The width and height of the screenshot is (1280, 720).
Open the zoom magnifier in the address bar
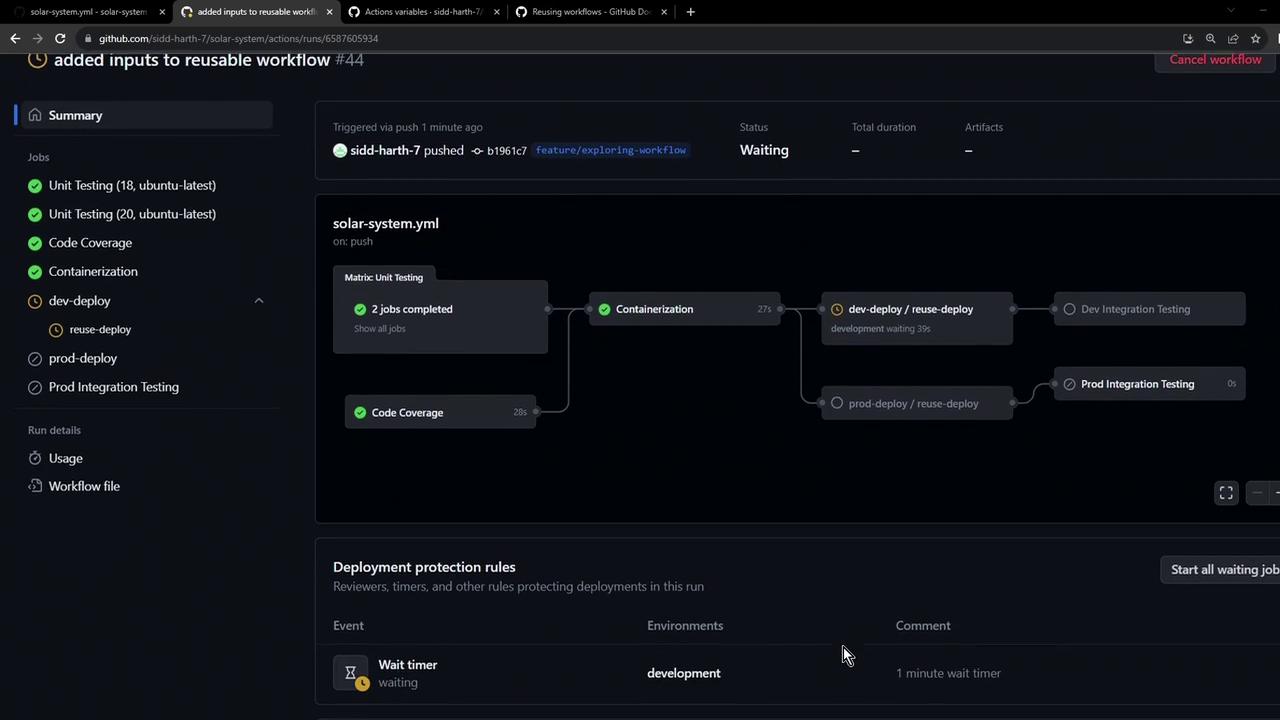tap(1210, 38)
